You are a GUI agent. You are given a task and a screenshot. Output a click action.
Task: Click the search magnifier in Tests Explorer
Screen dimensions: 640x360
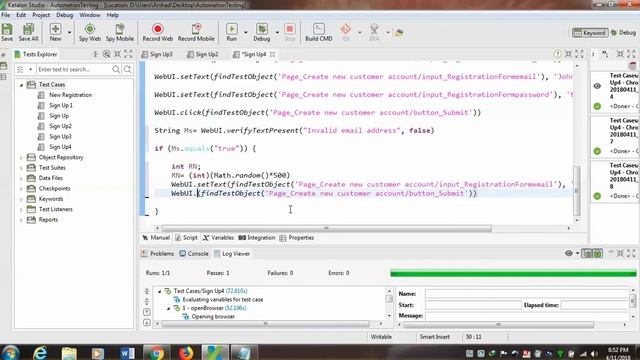[116, 69]
